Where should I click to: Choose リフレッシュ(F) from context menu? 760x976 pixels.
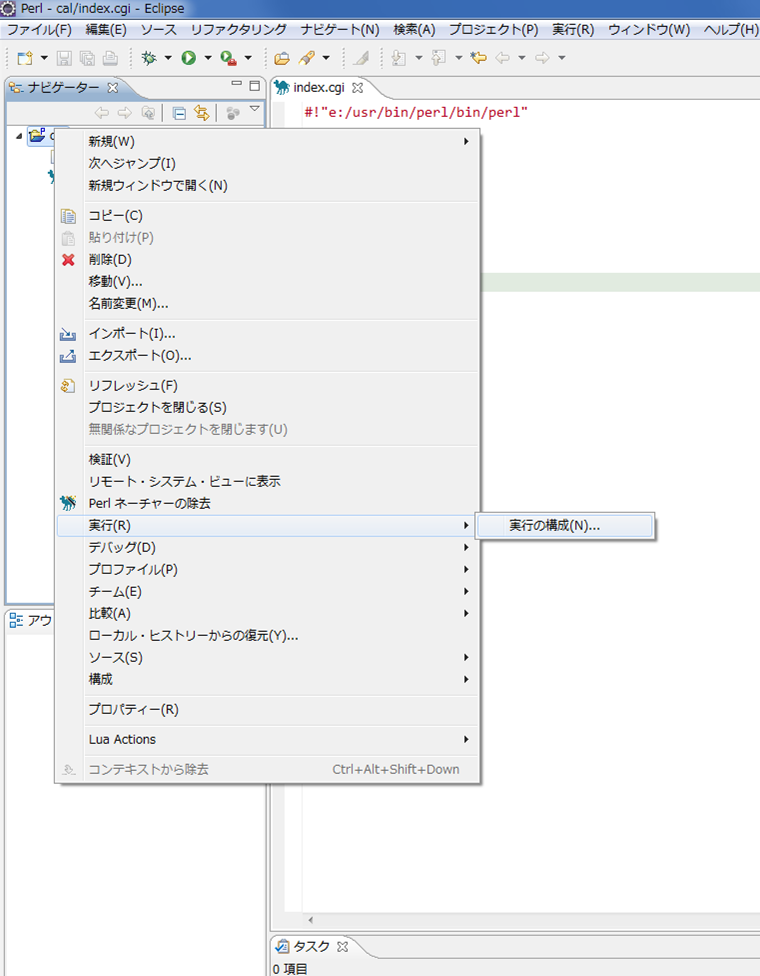(x=268, y=386)
